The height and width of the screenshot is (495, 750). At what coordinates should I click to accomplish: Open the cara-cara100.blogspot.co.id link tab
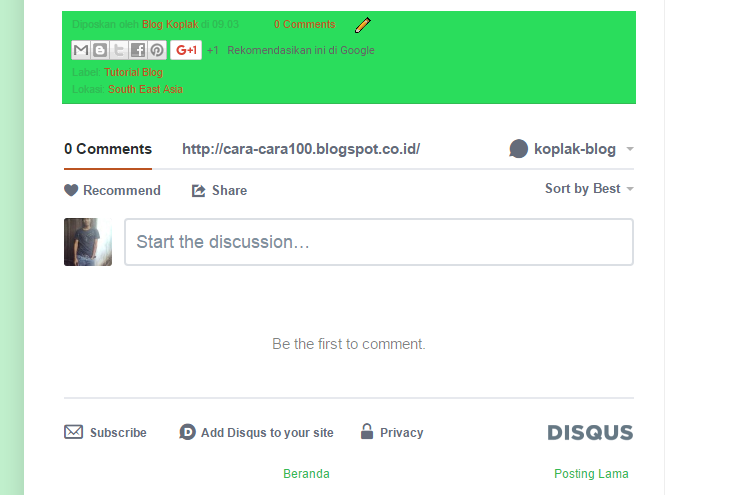pyautogui.click(x=301, y=149)
